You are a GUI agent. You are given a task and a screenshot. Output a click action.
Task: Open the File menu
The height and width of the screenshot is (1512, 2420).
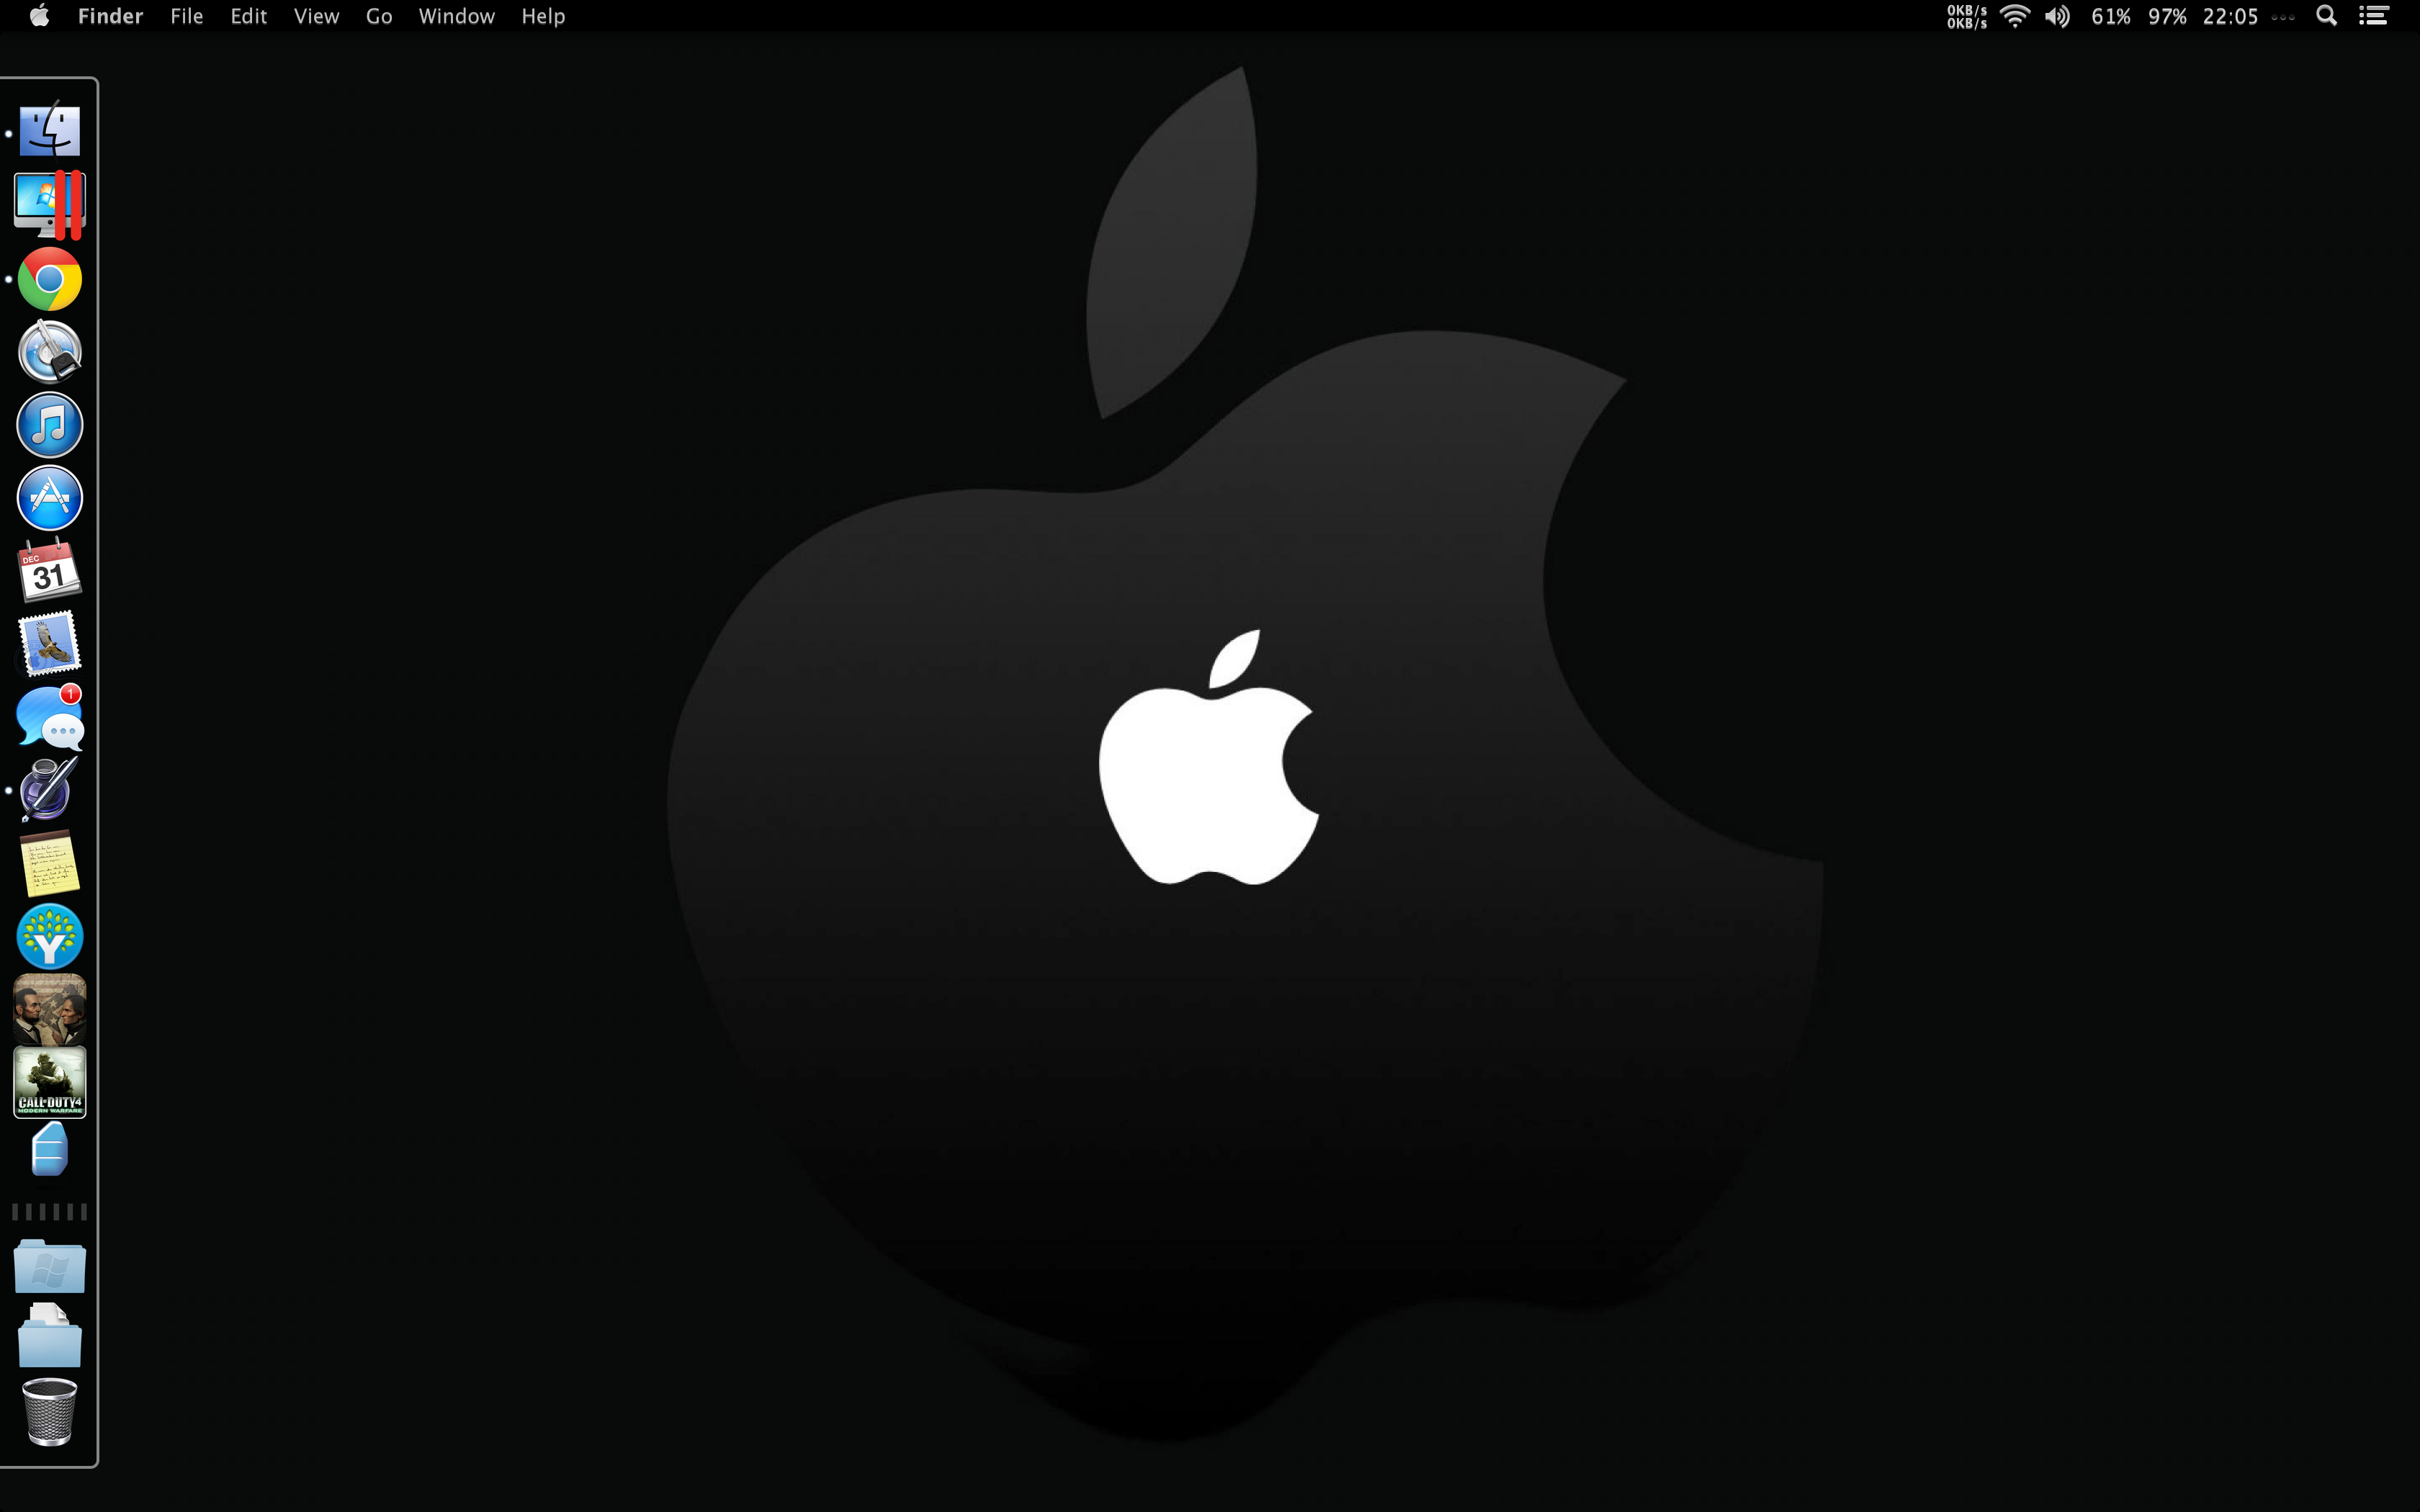186,16
